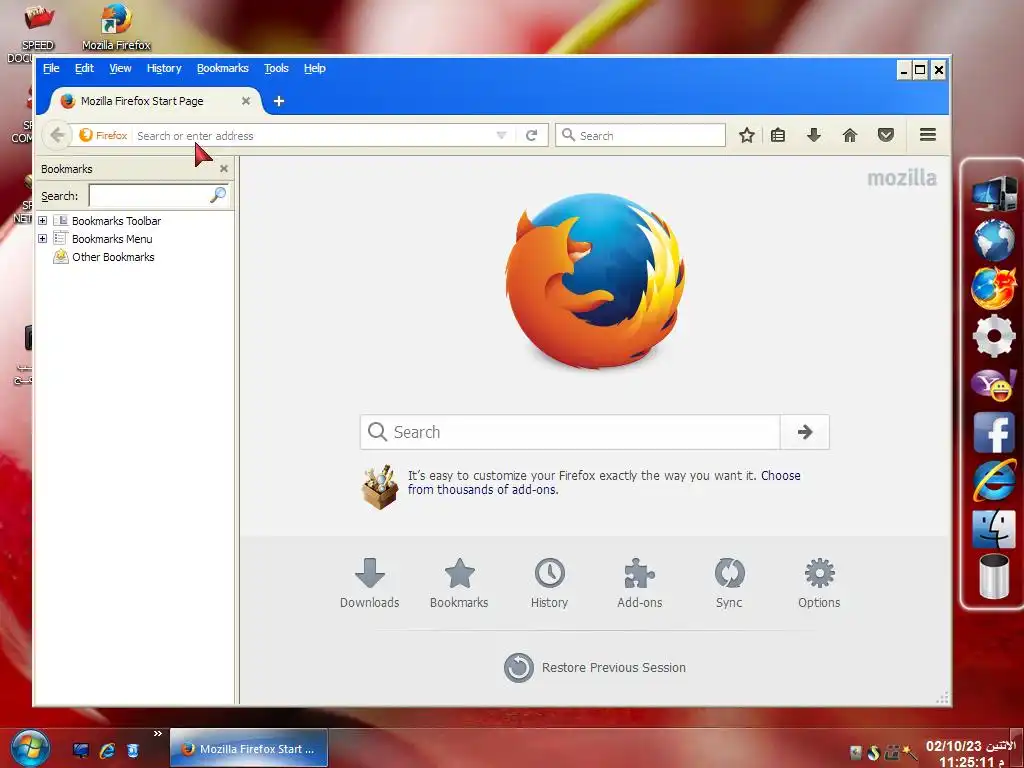1024x768 pixels.
Task: Open the Tools menu
Action: point(276,68)
